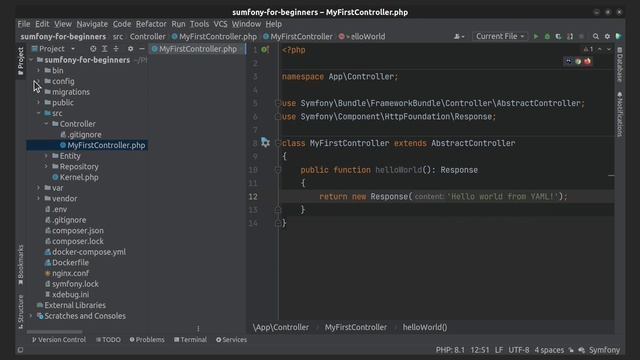Open the profiler run icon next to coverage
This screenshot has width=640, height=360.
570,37
